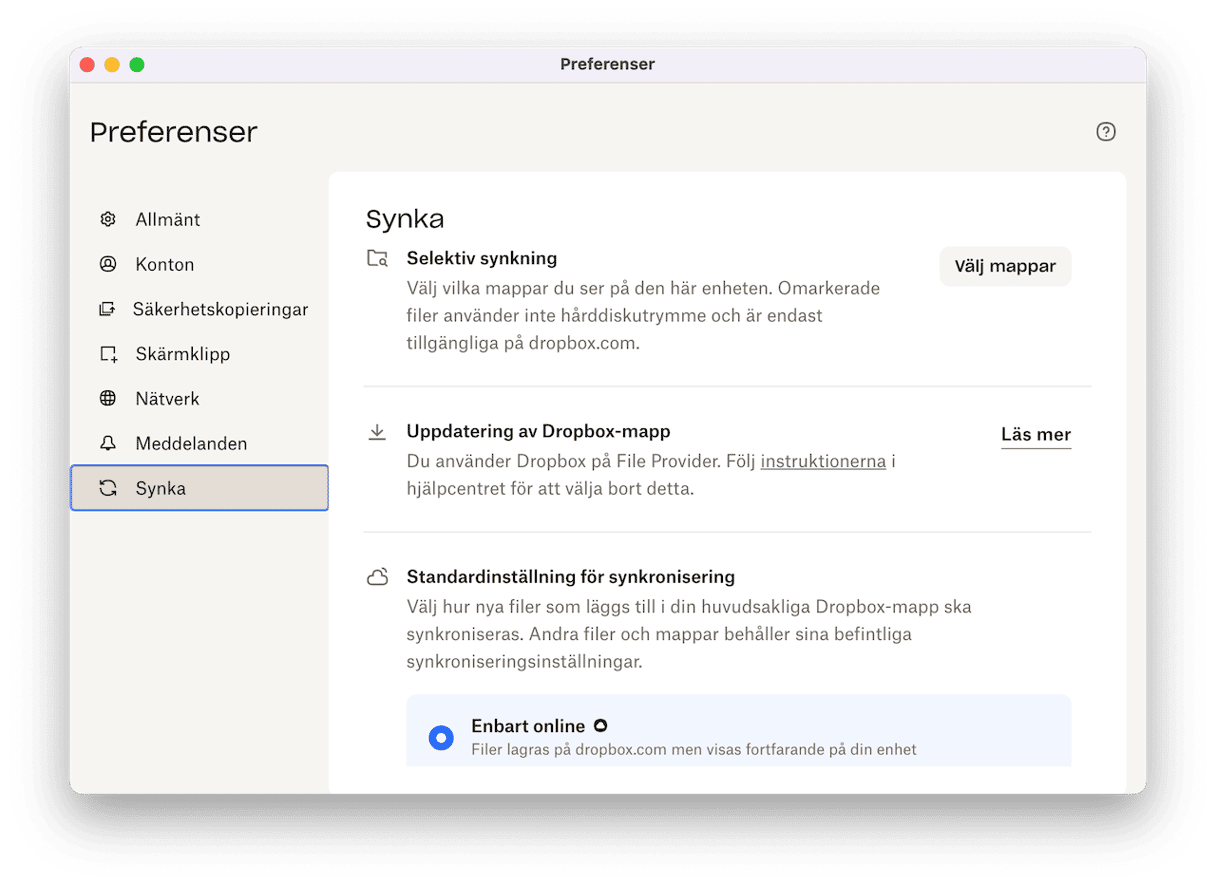Click the Allmänt gear icon

tap(108, 219)
